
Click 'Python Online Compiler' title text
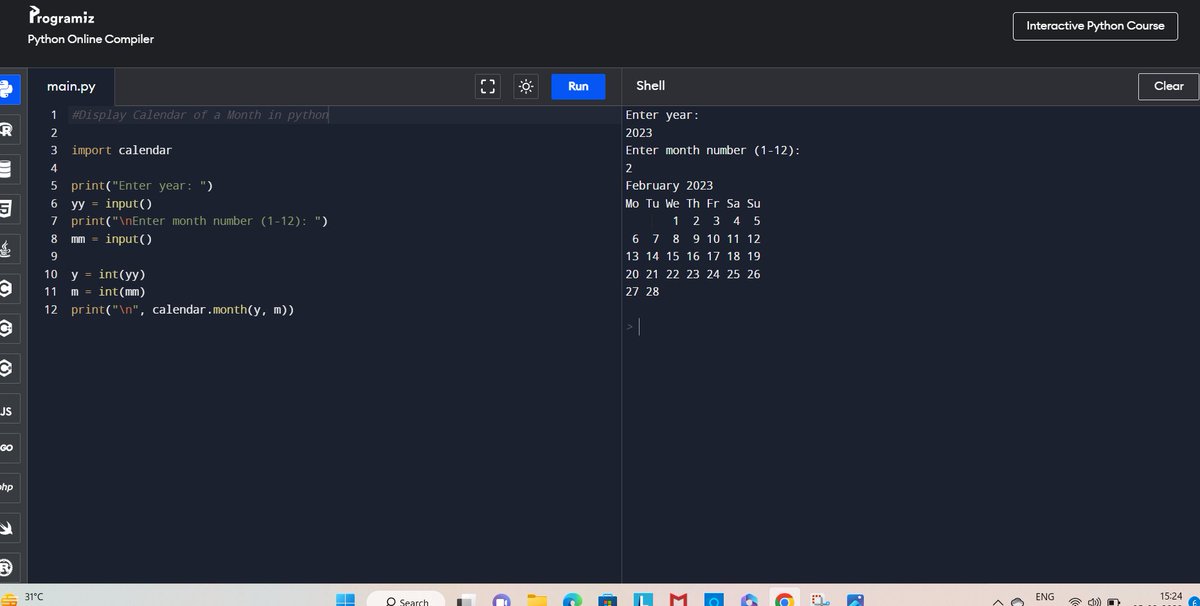91,39
